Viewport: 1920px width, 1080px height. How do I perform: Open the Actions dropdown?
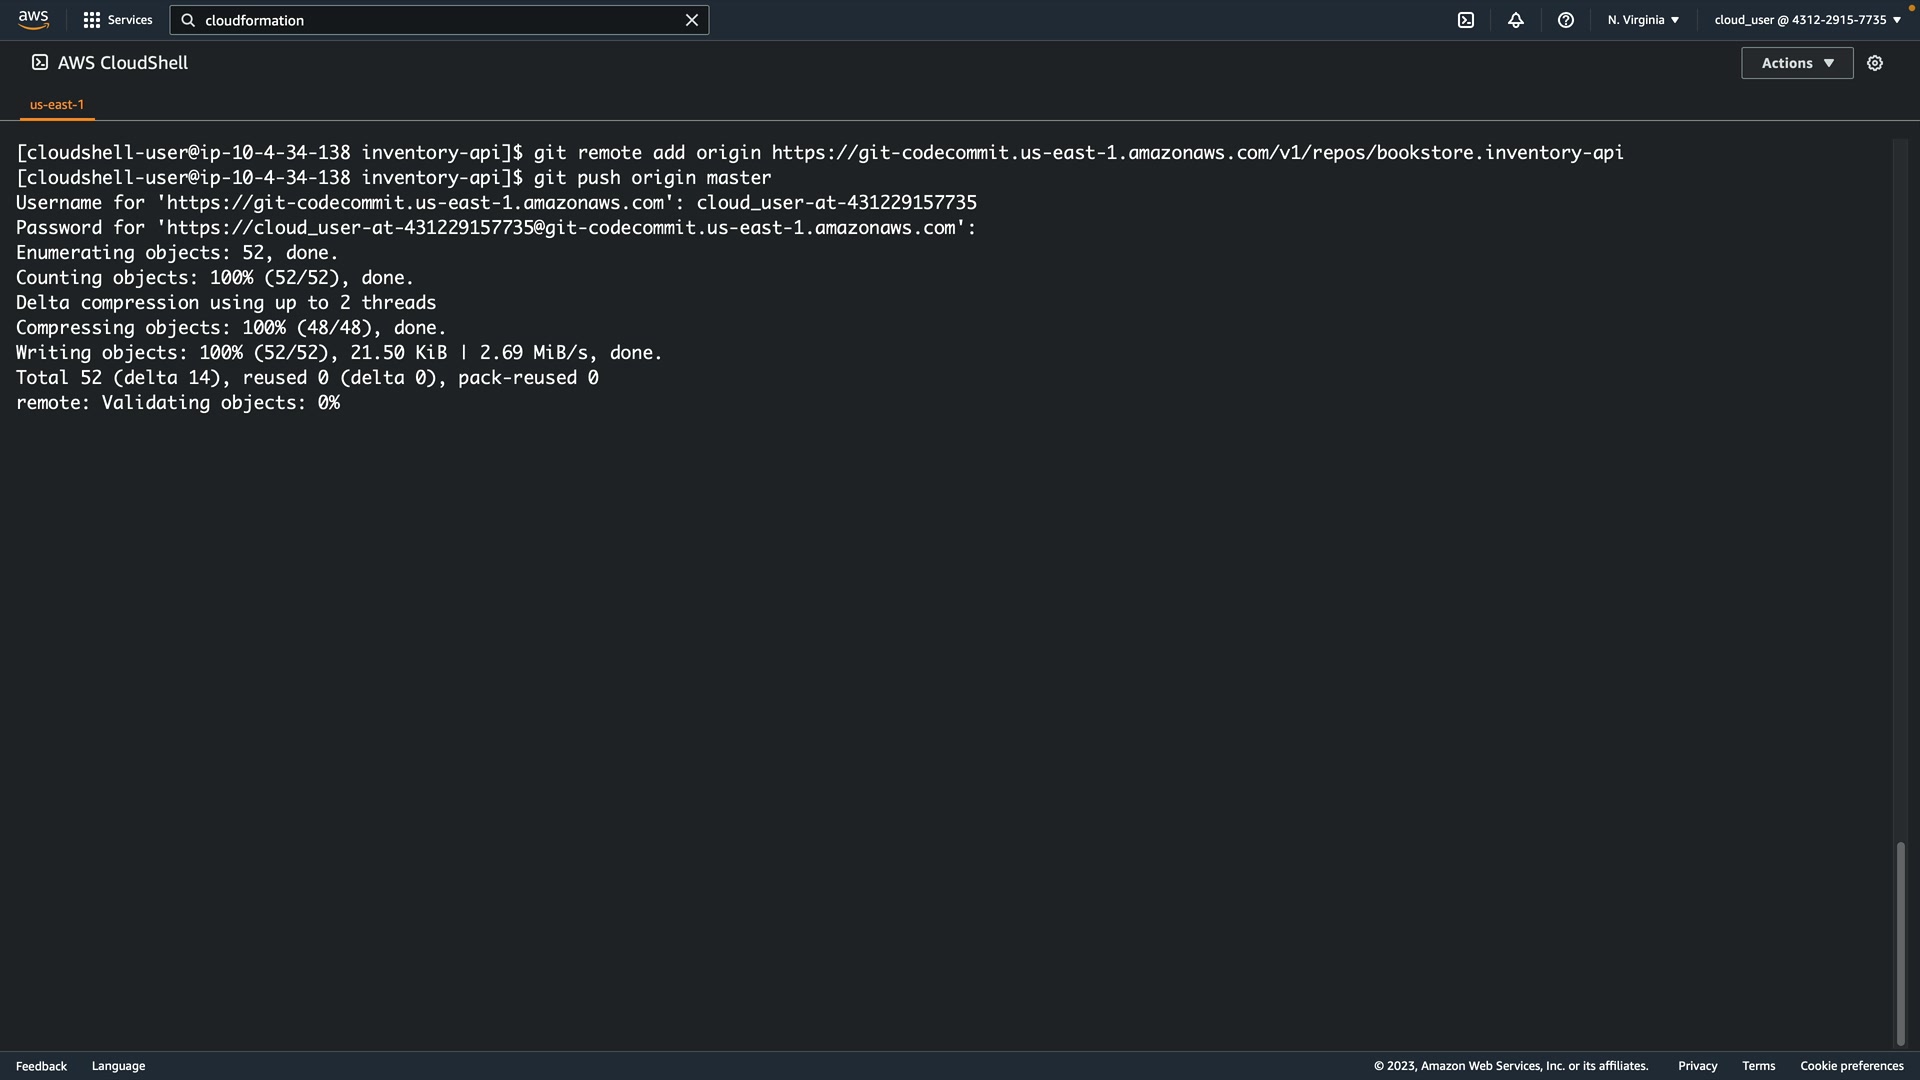pyautogui.click(x=1796, y=63)
